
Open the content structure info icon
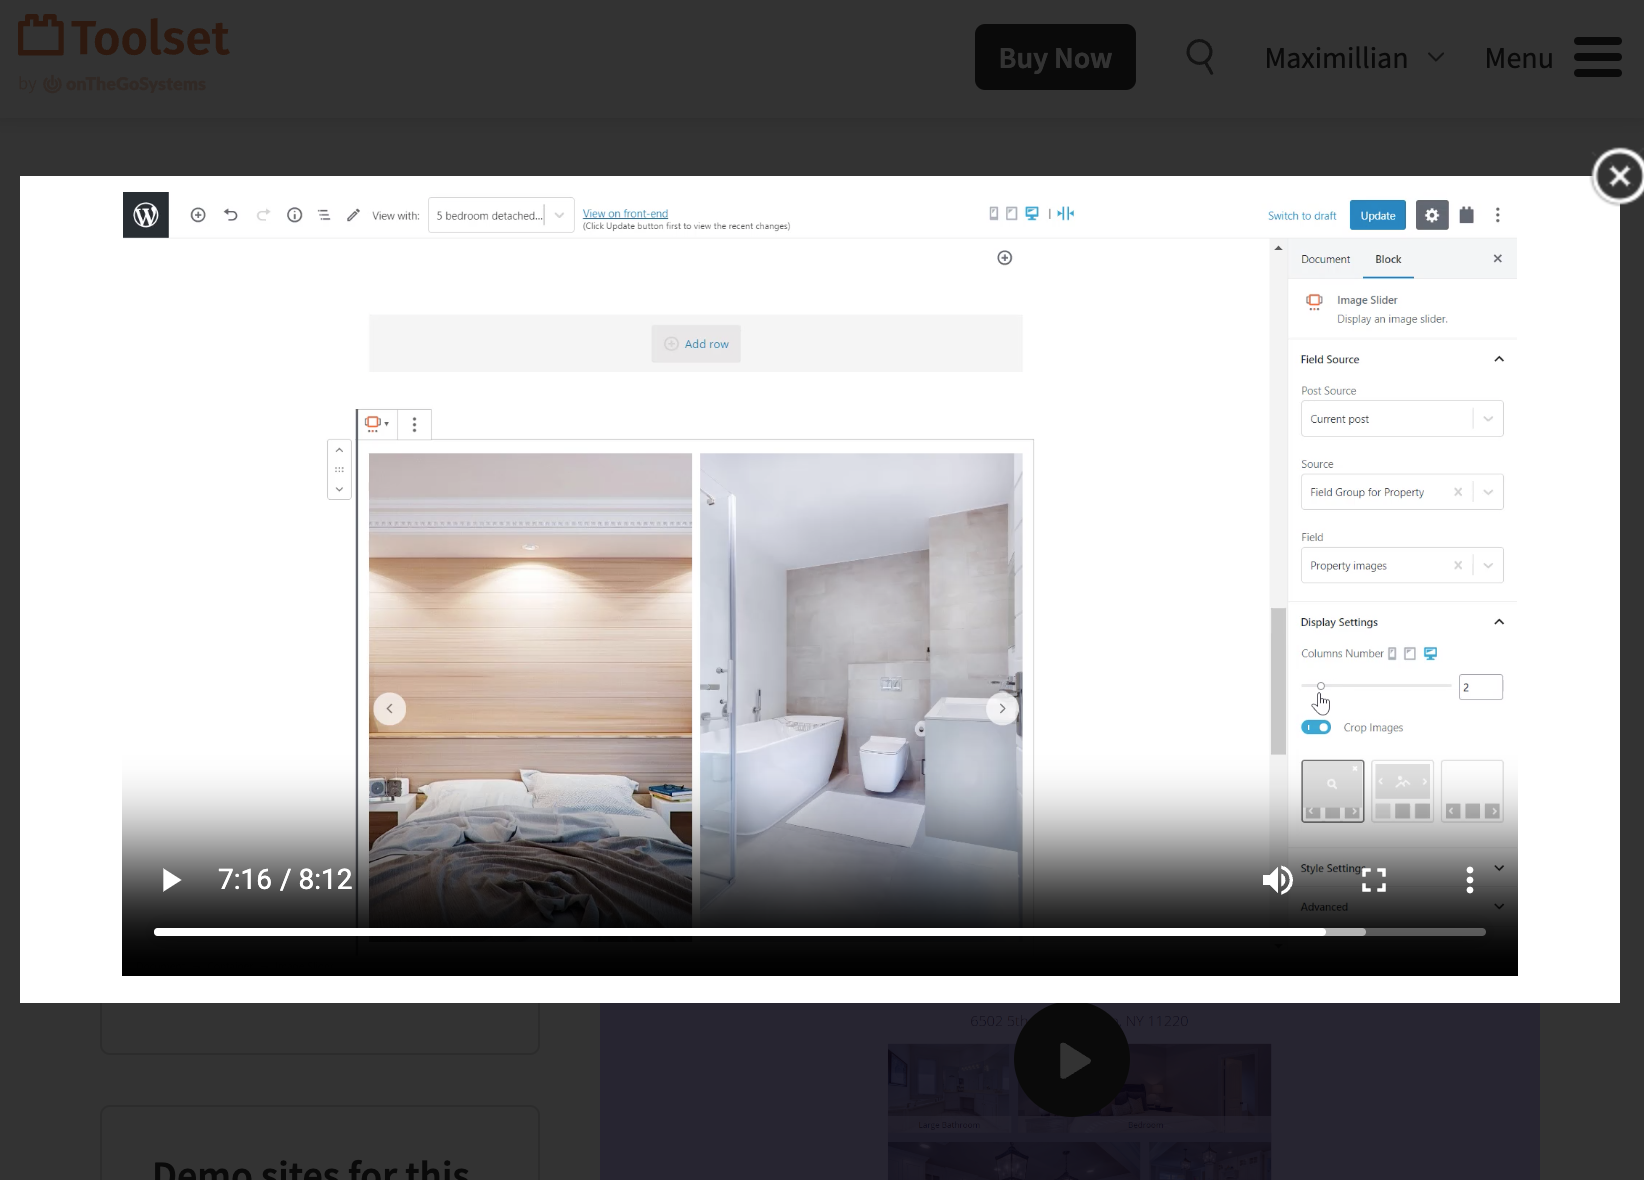(x=294, y=215)
